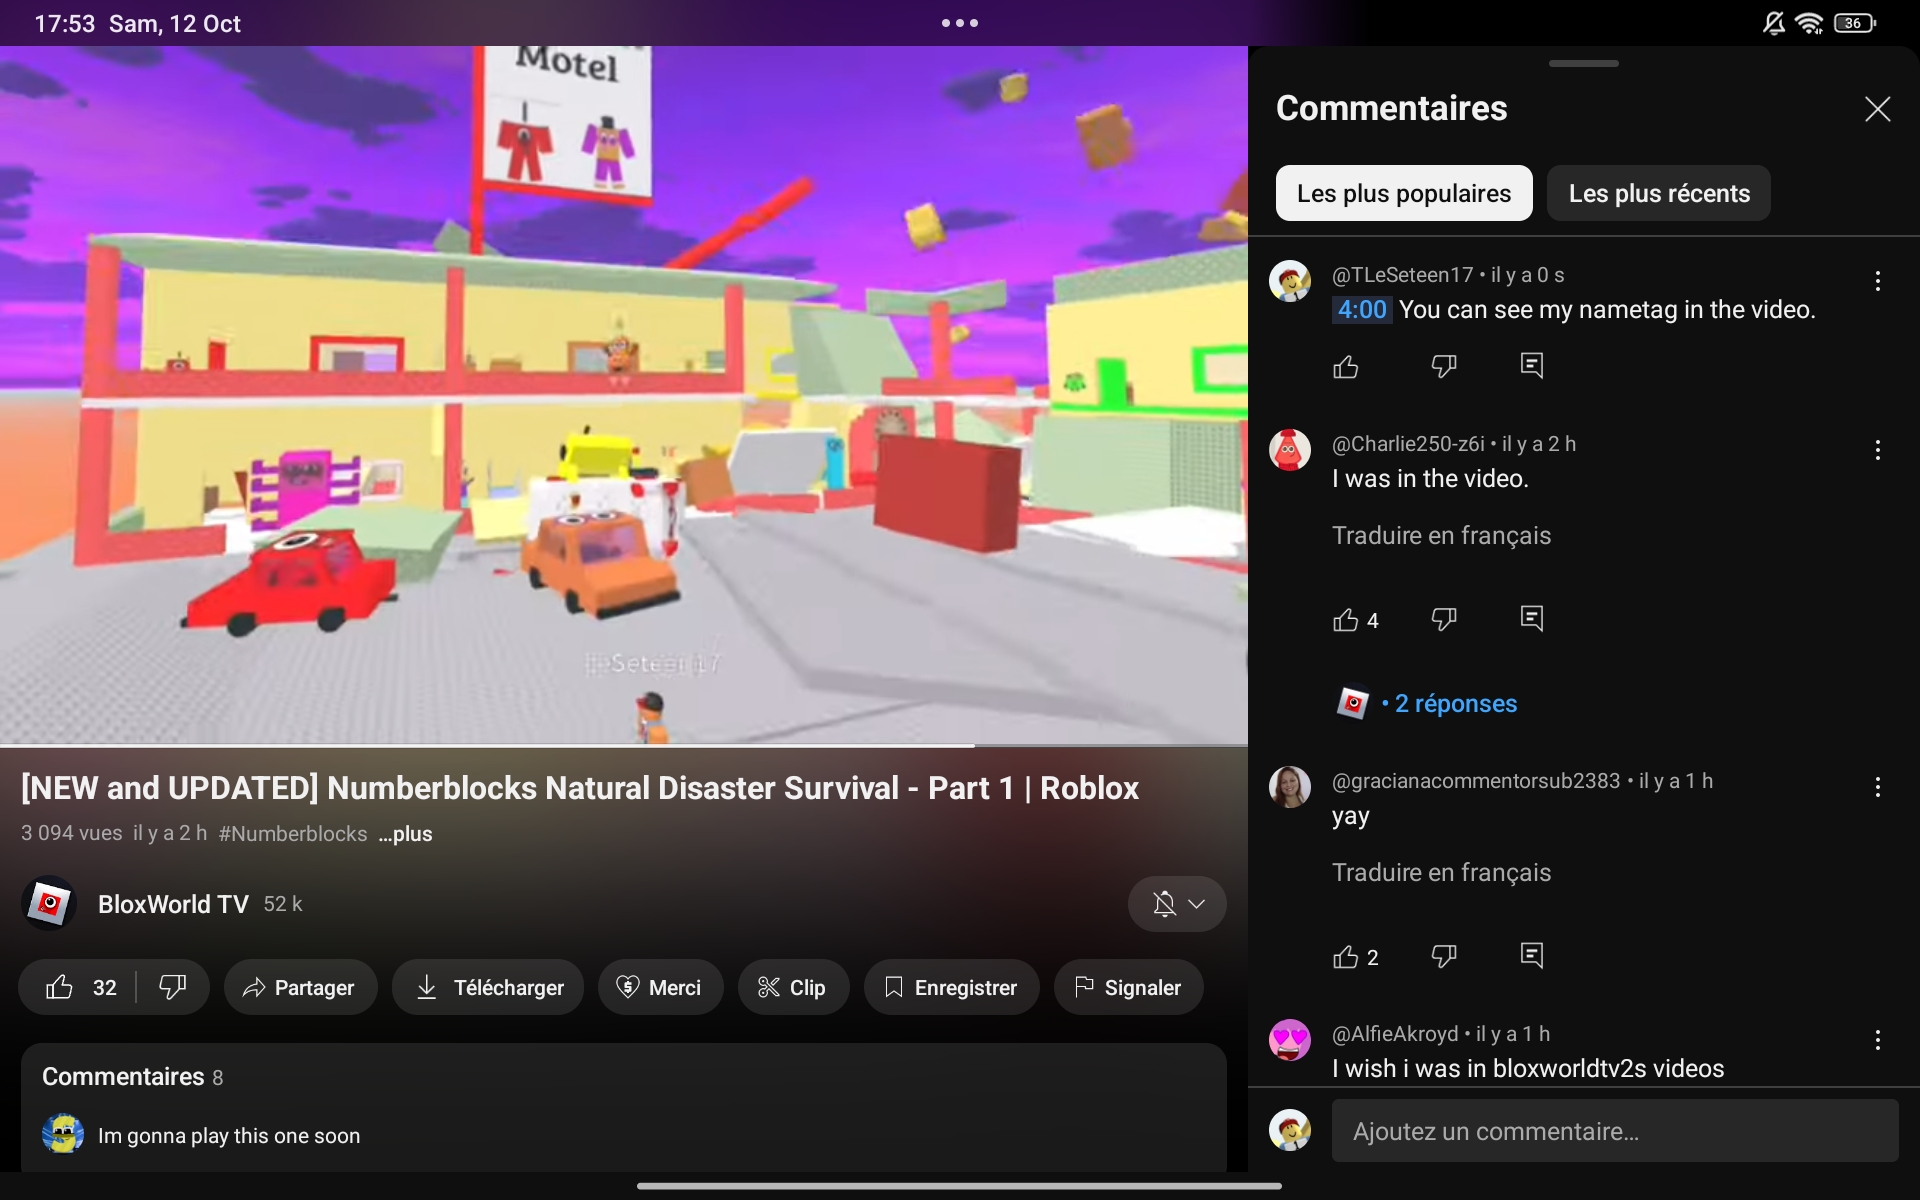The image size is (1920, 1200).
Task: Tap the battery status indicator
Action: tap(1855, 23)
